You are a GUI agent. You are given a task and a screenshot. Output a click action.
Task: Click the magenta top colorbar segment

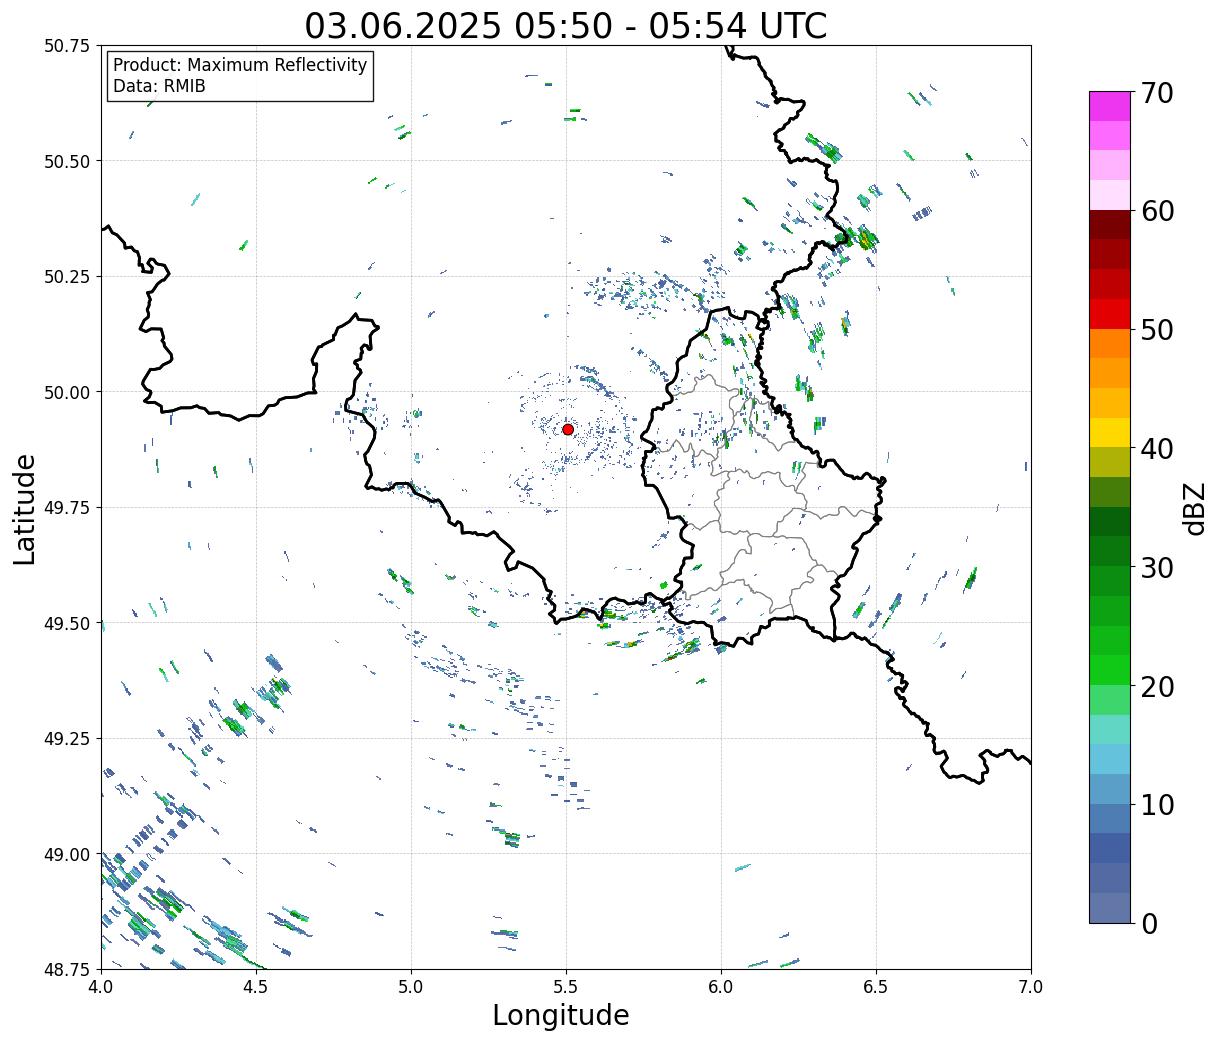pyautogui.click(x=1110, y=106)
